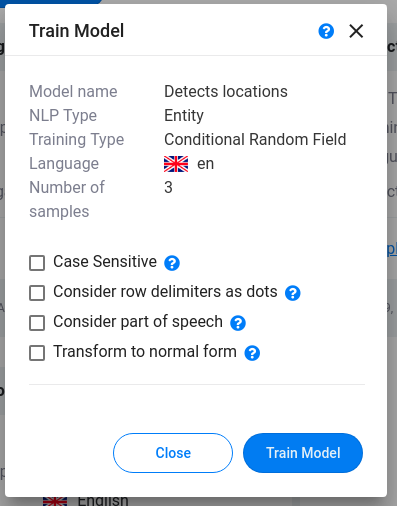
Task: Click the UK flag language icon
Action: 176,164
